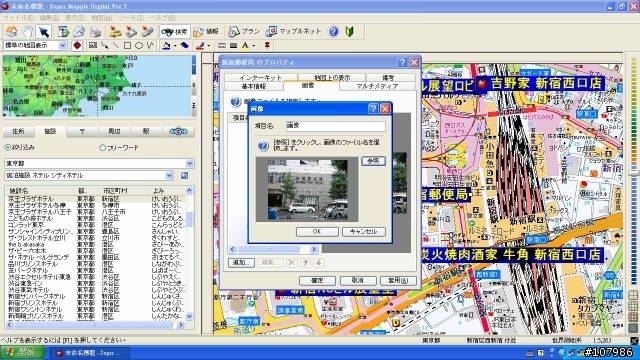Click the post office photo preview
640x360 pixels.
307,189
